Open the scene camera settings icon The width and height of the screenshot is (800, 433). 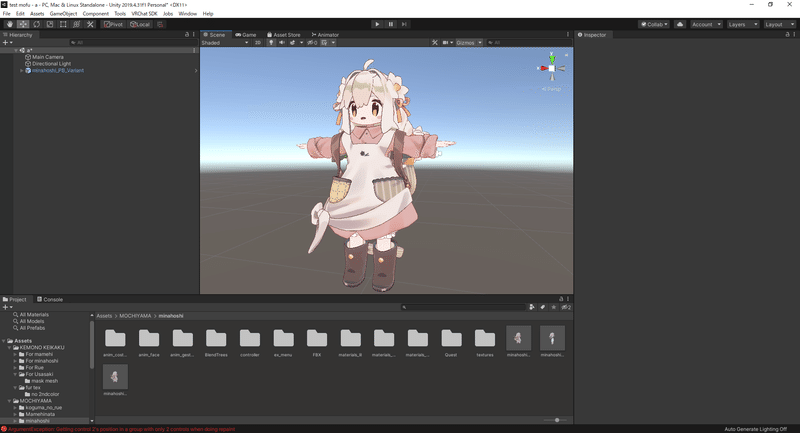[445, 43]
